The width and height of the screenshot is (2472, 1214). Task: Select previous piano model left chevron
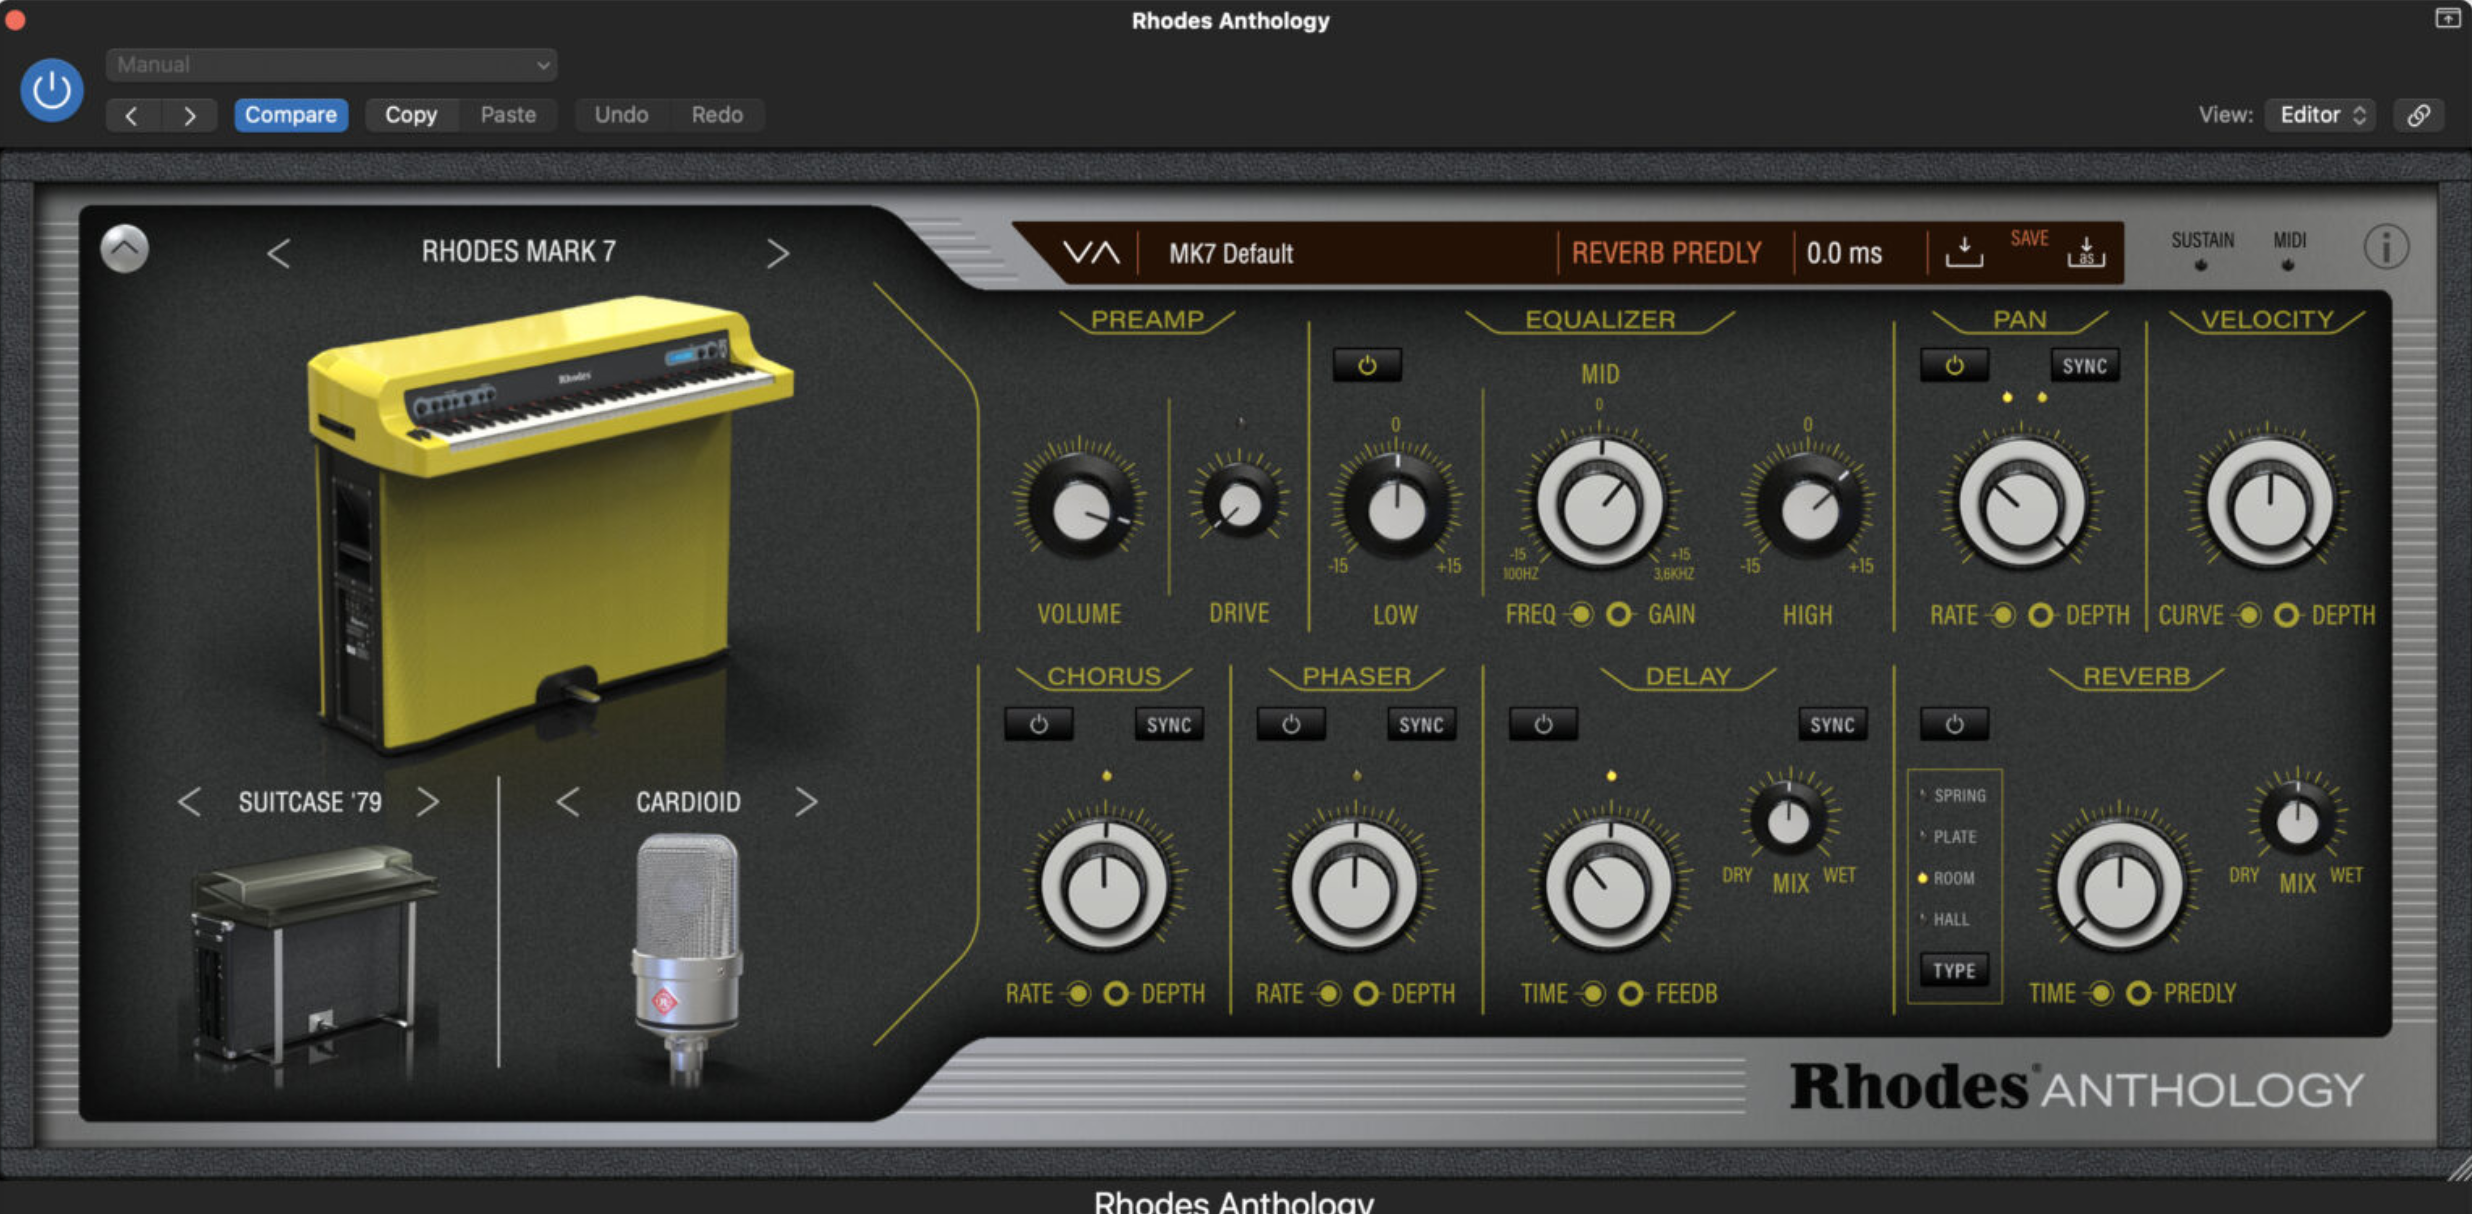click(279, 253)
